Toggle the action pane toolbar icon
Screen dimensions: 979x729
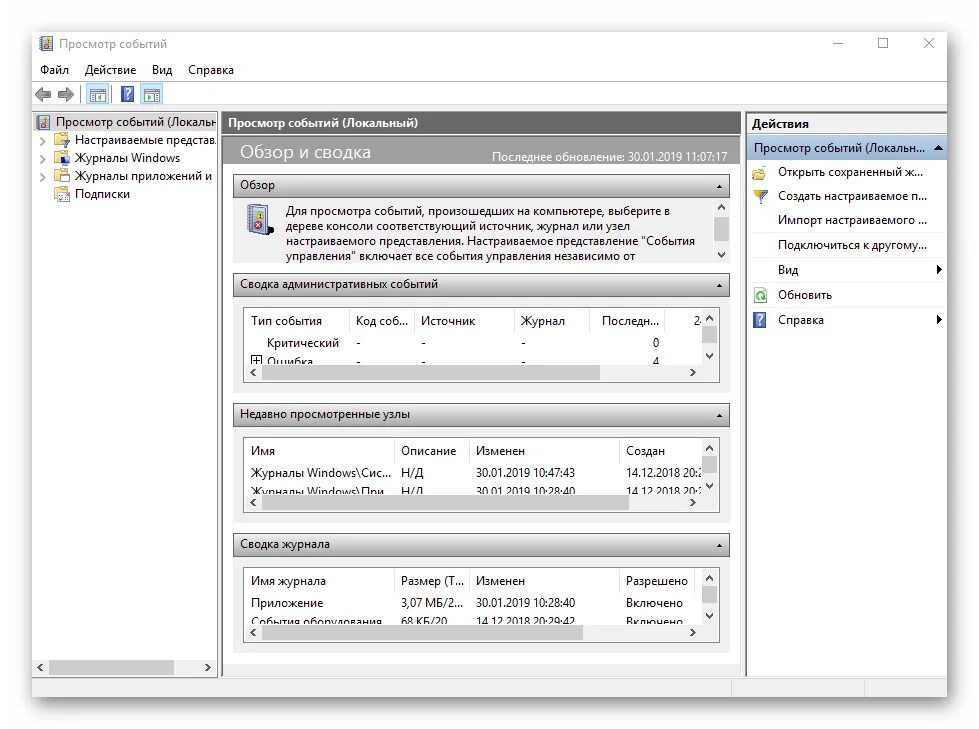pyautogui.click(x=152, y=95)
